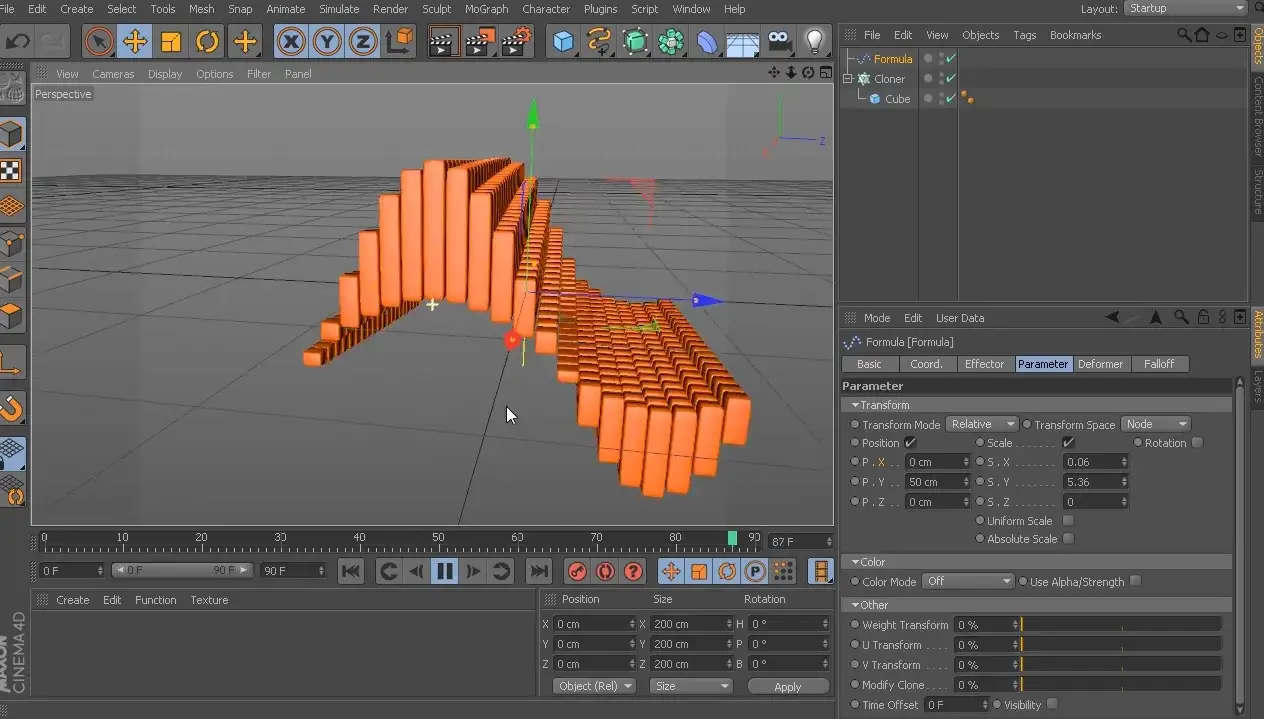Switch to the Falloff tab
1264x719 pixels.
tap(1159, 364)
